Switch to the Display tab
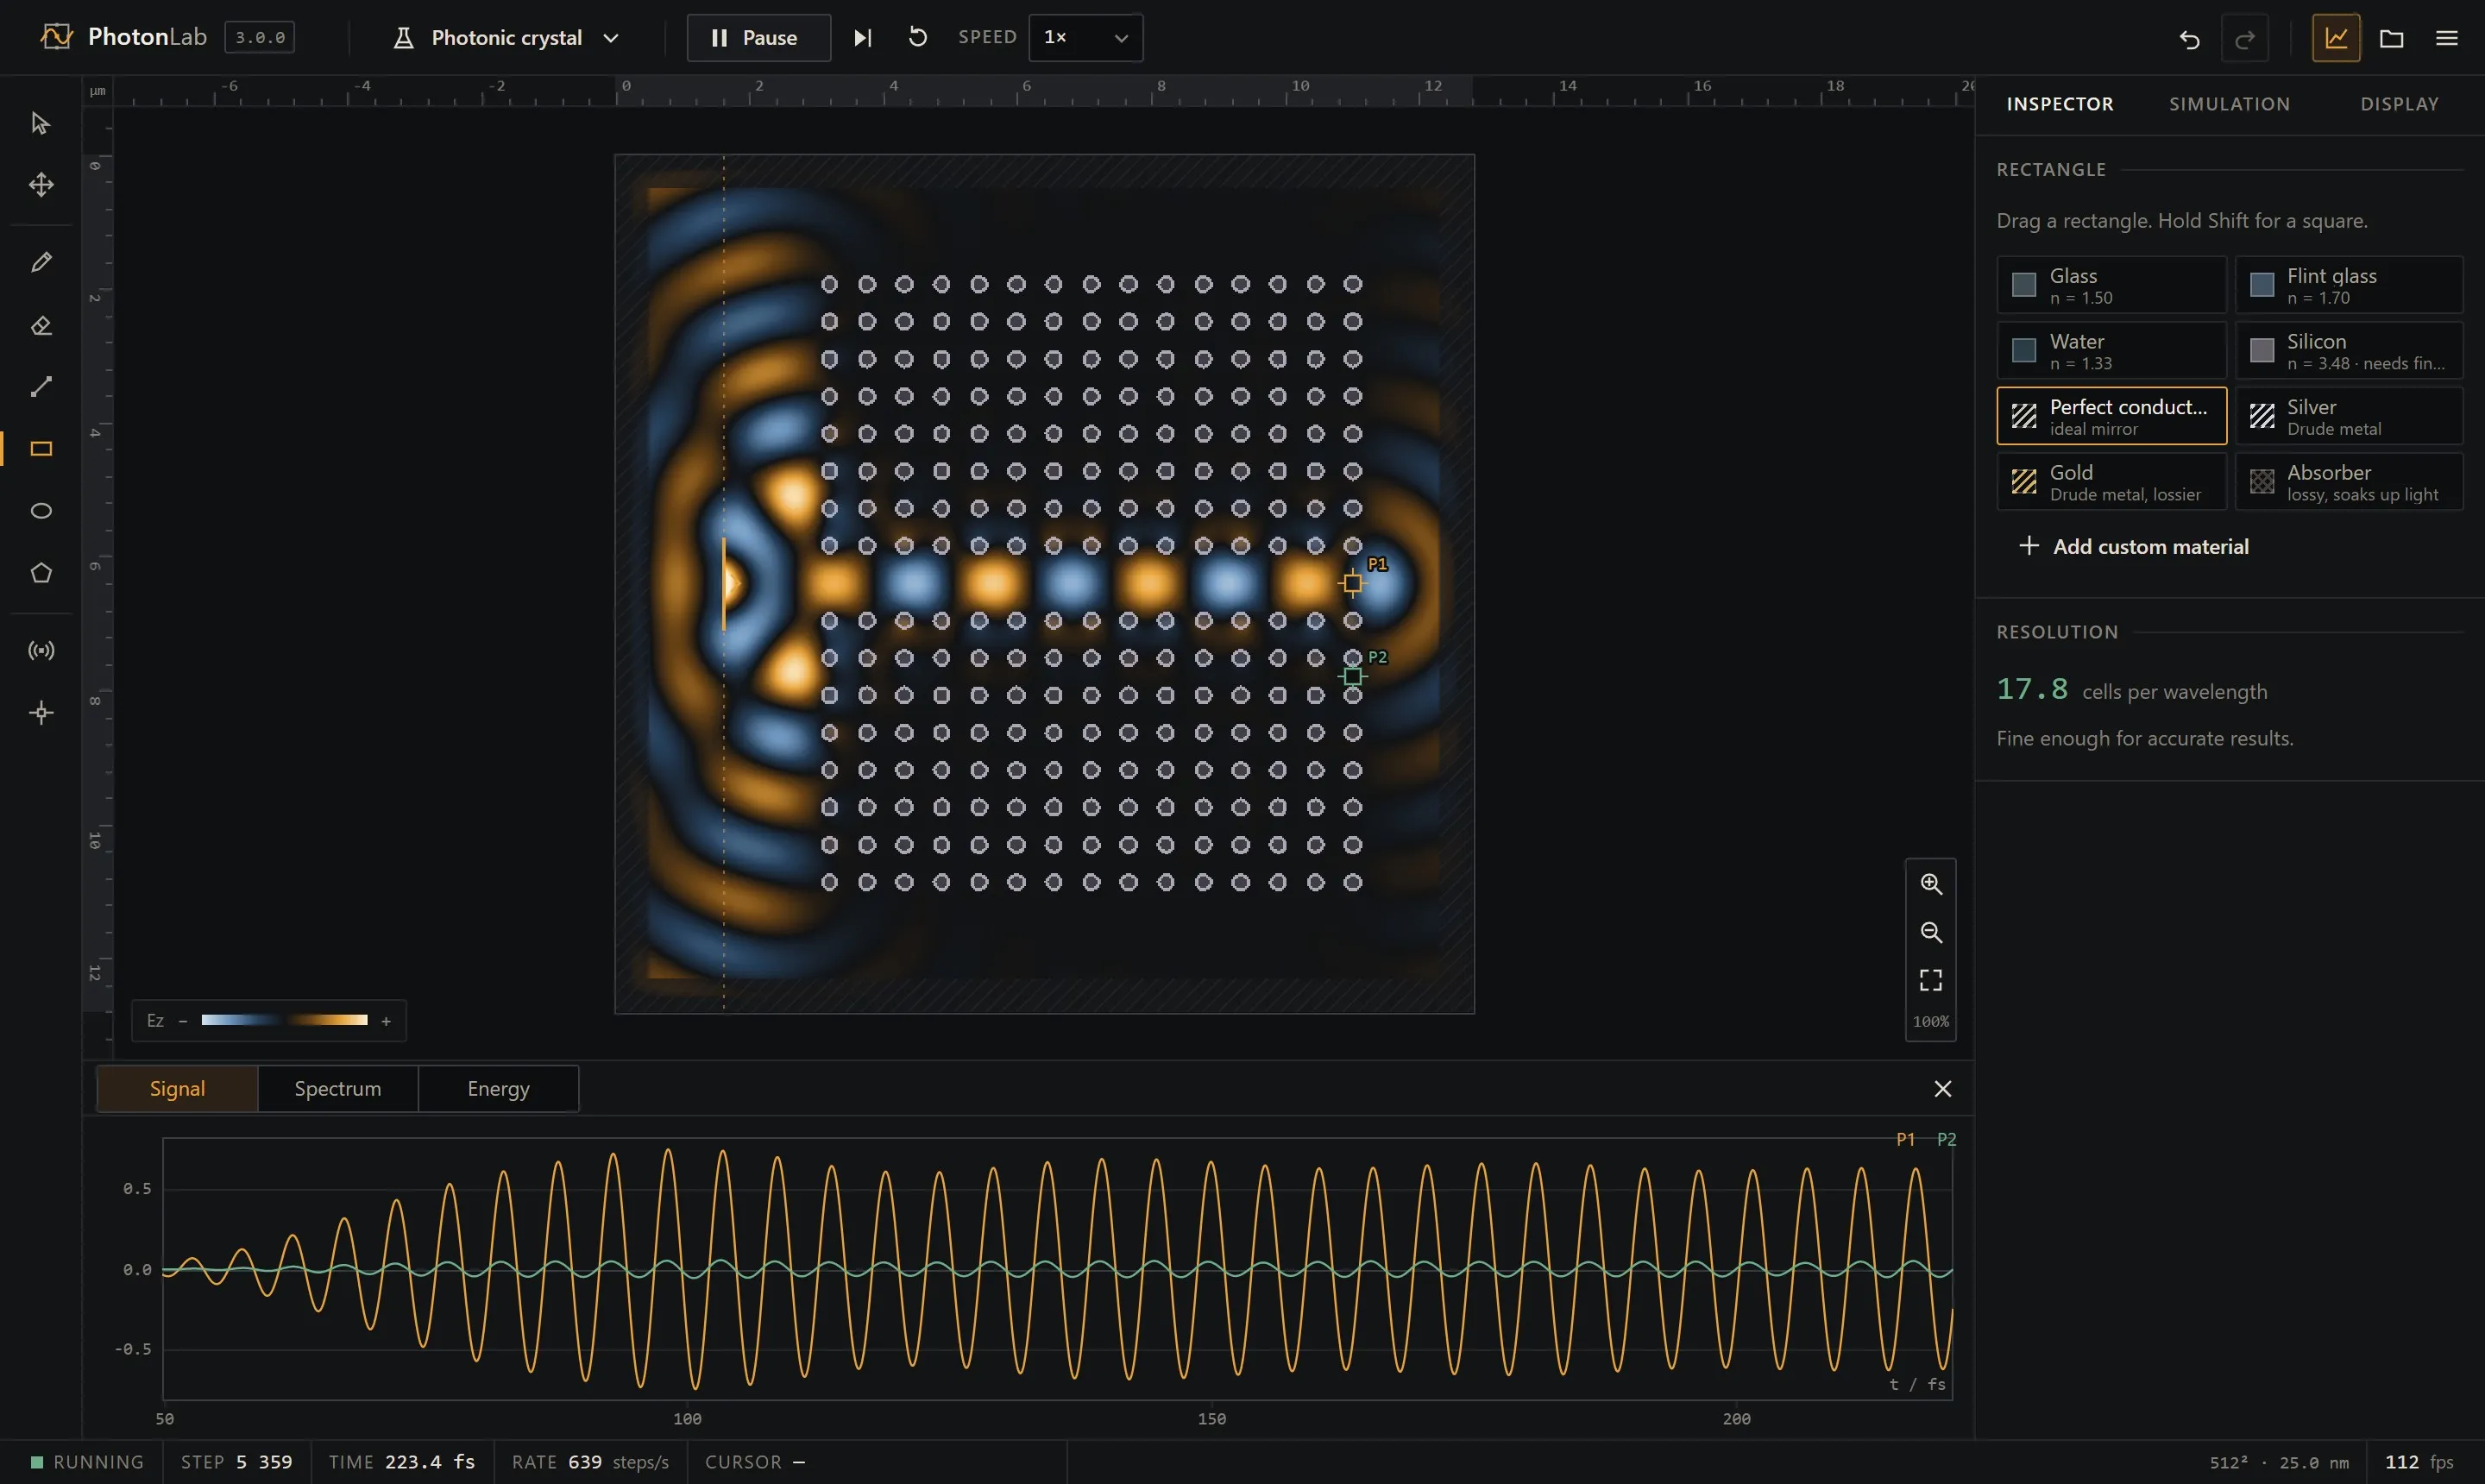Image resolution: width=2485 pixels, height=1484 pixels. [2399, 104]
